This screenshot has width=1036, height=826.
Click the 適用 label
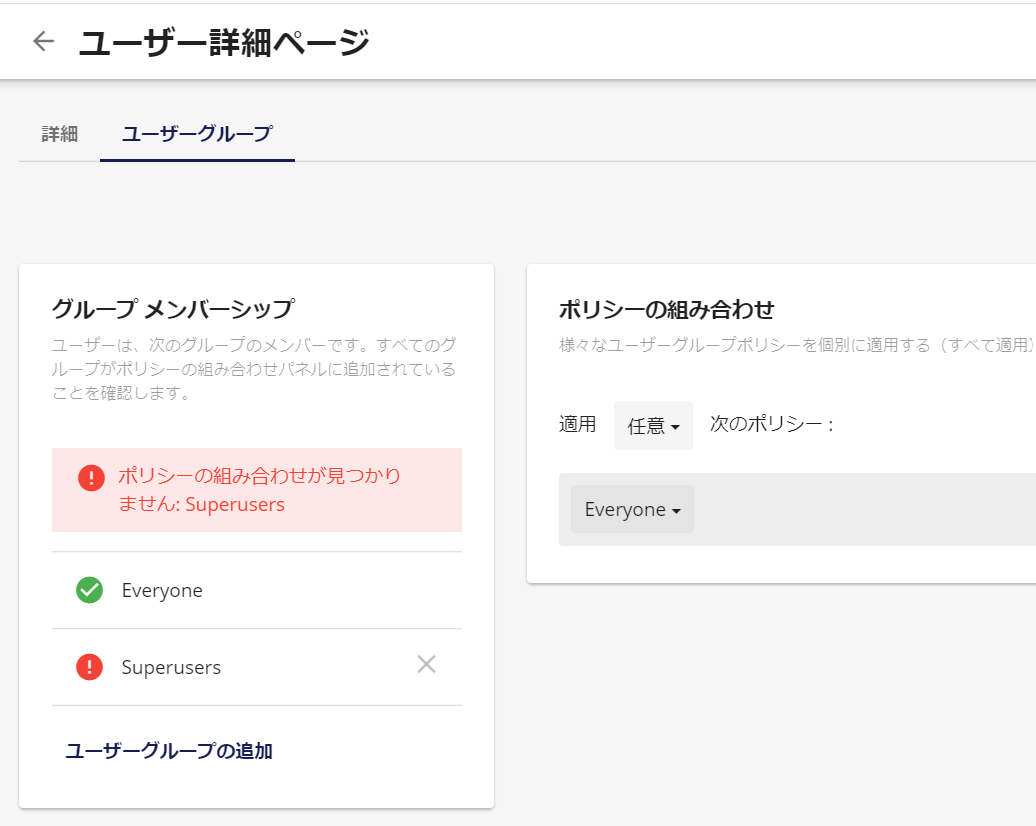coord(577,424)
